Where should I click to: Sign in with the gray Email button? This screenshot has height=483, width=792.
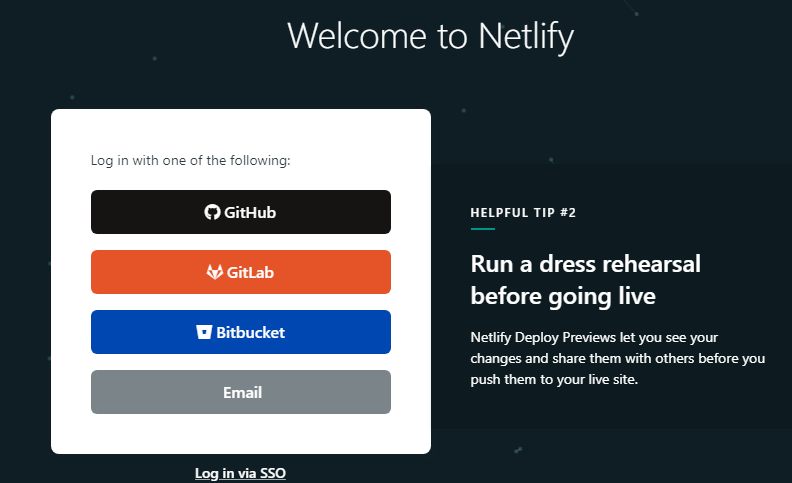(x=241, y=392)
